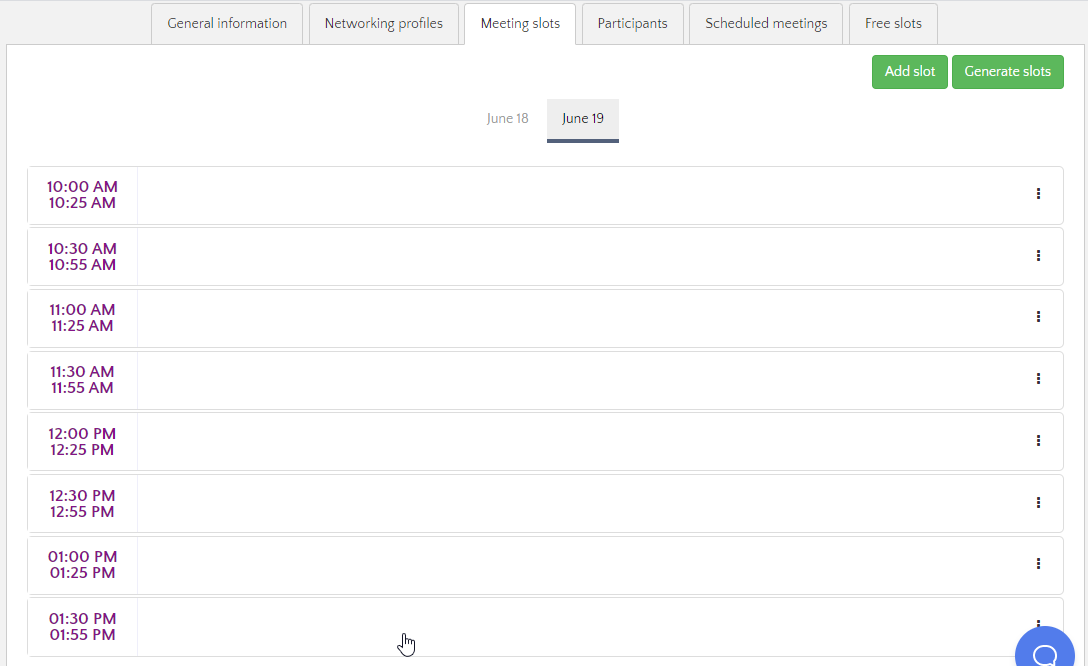Select the Meeting slots tab
Image resolution: width=1088 pixels, height=666 pixels.
520,24
